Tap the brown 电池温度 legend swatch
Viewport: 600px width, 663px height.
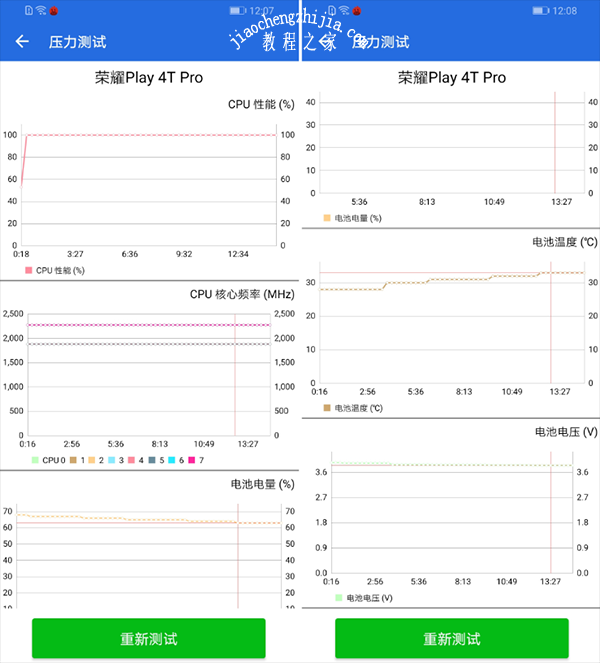(x=327, y=408)
